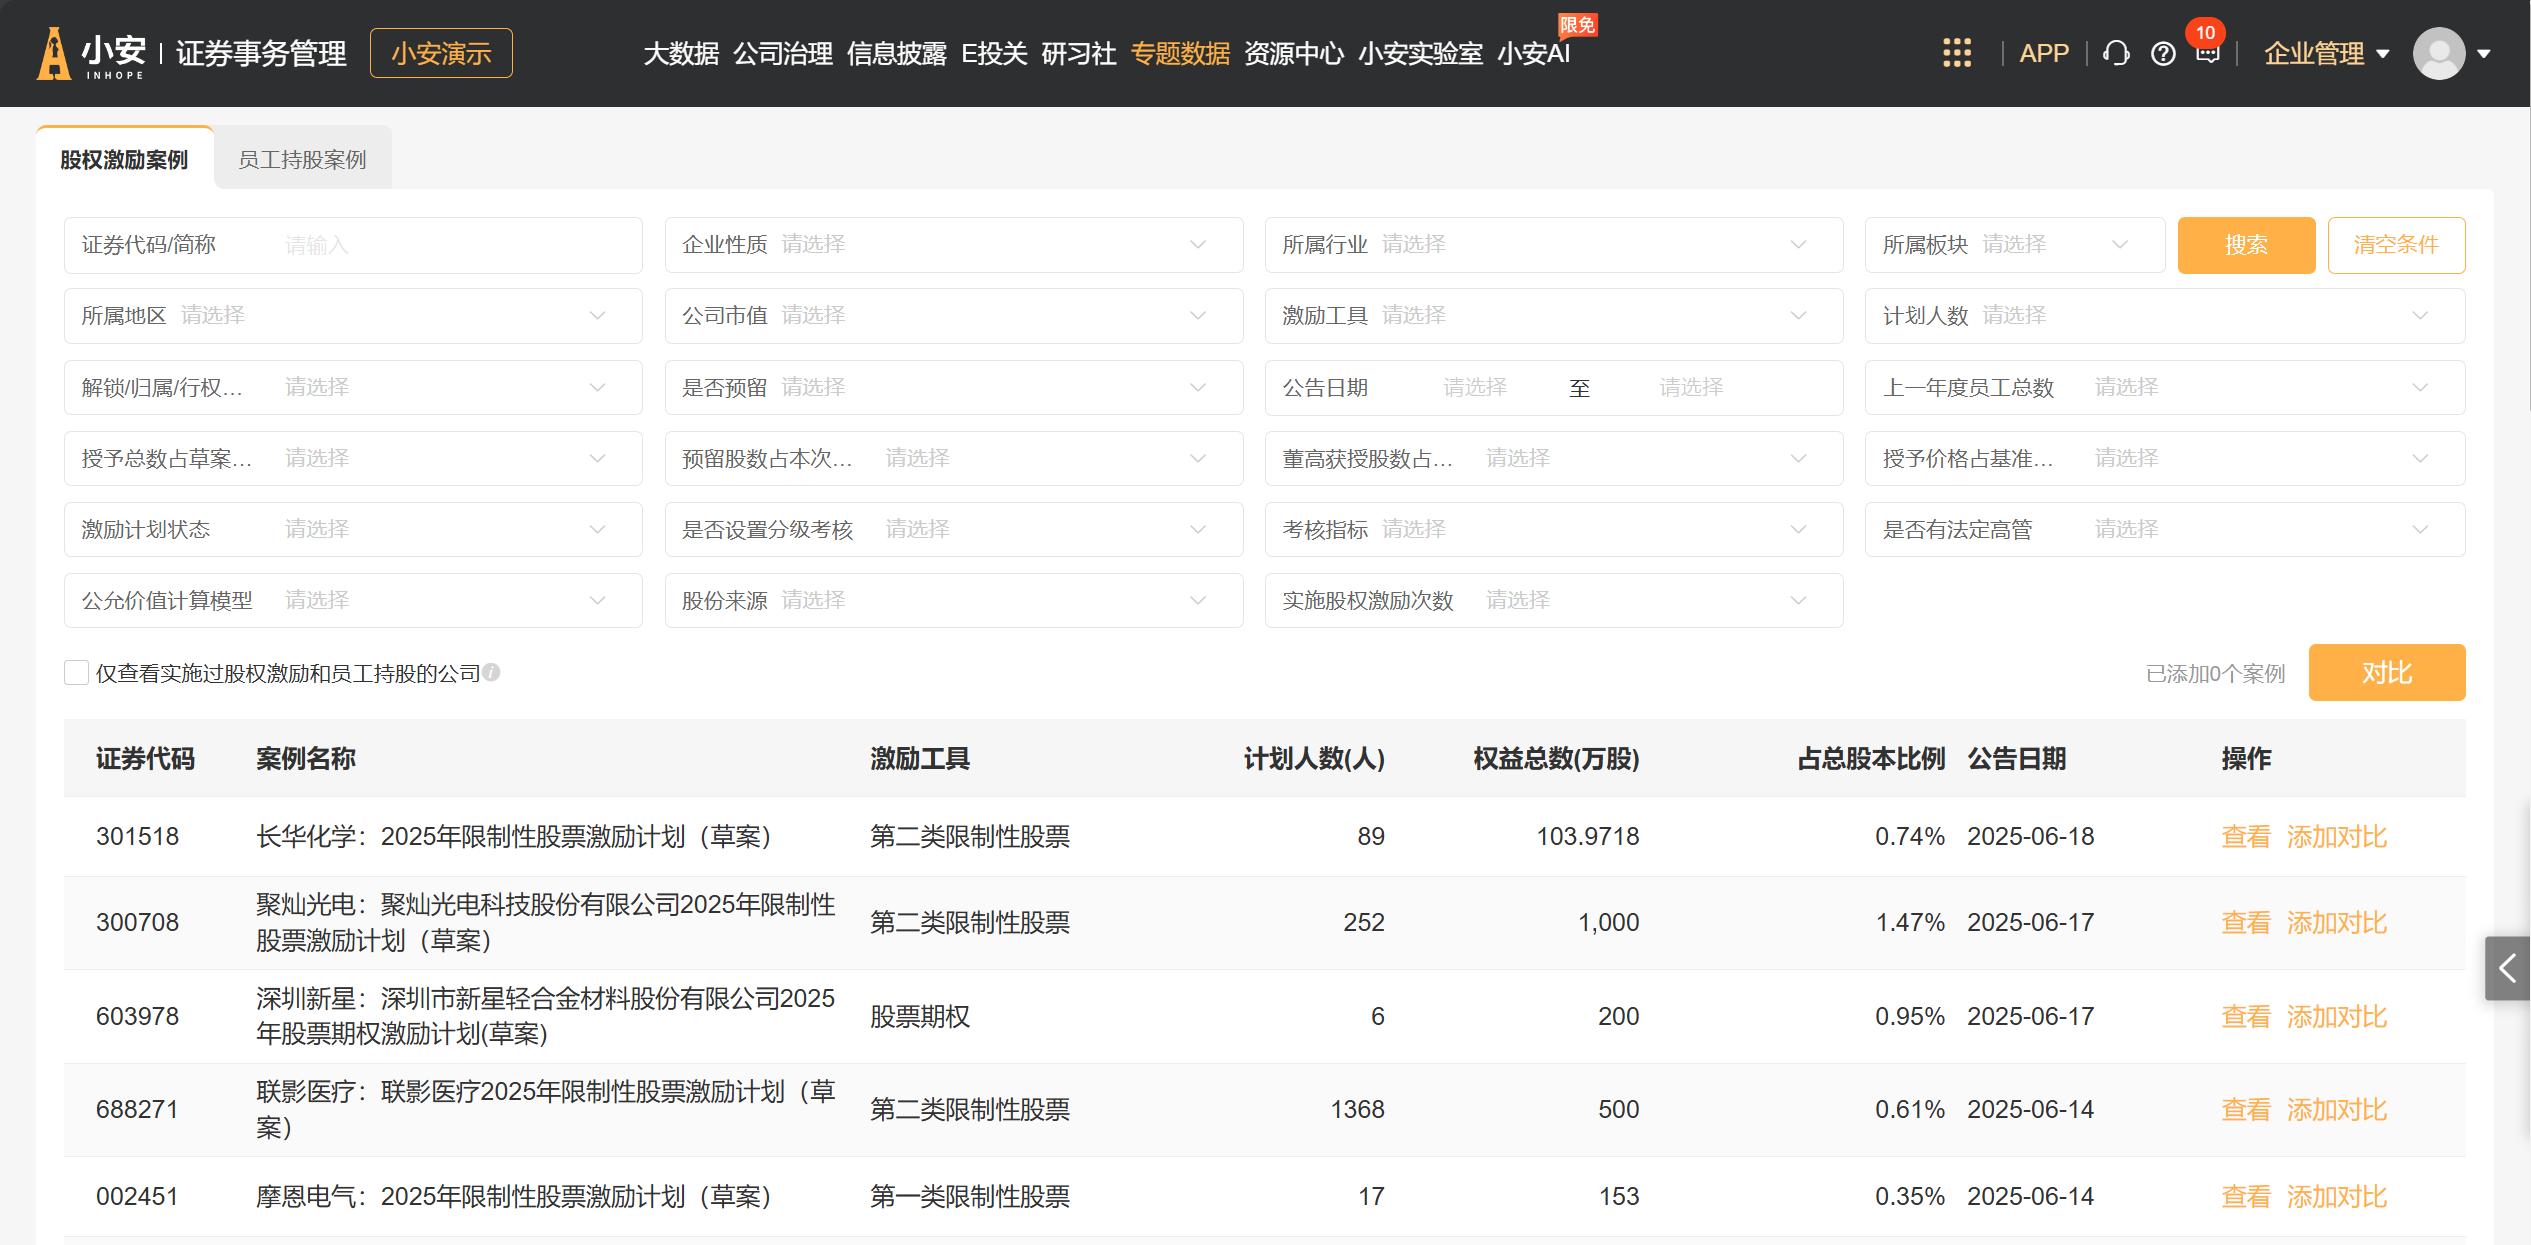Expand the 公司市值 dropdown
The image size is (2531, 1245).
[x=953, y=316]
